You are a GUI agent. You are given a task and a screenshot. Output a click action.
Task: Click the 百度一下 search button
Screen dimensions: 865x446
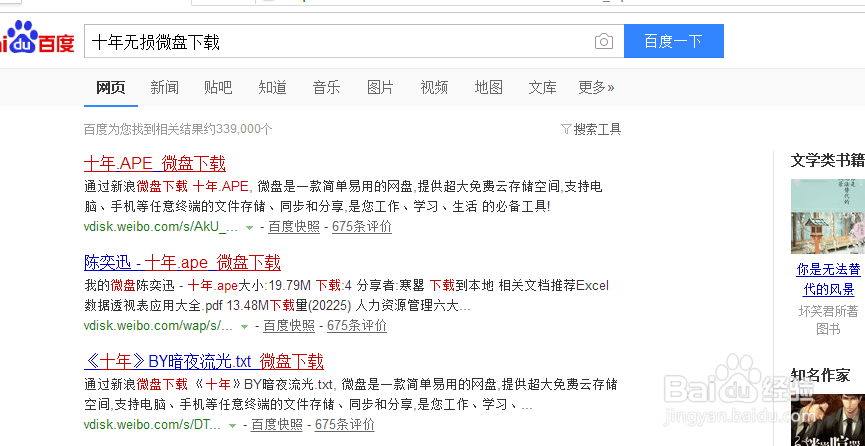tap(674, 41)
